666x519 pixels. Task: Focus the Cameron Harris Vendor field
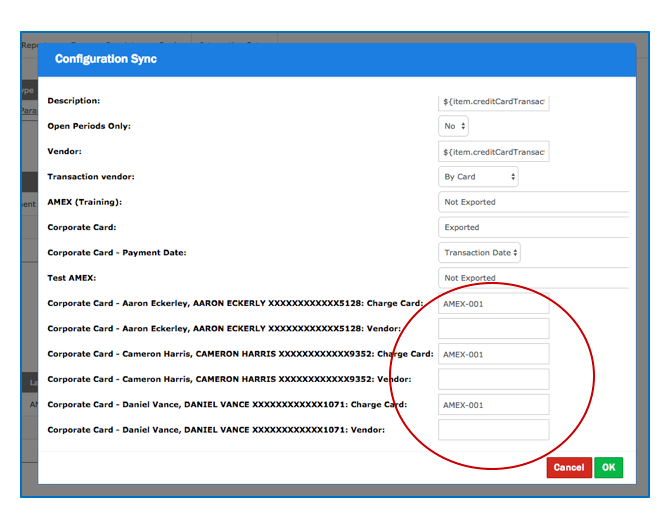click(494, 379)
